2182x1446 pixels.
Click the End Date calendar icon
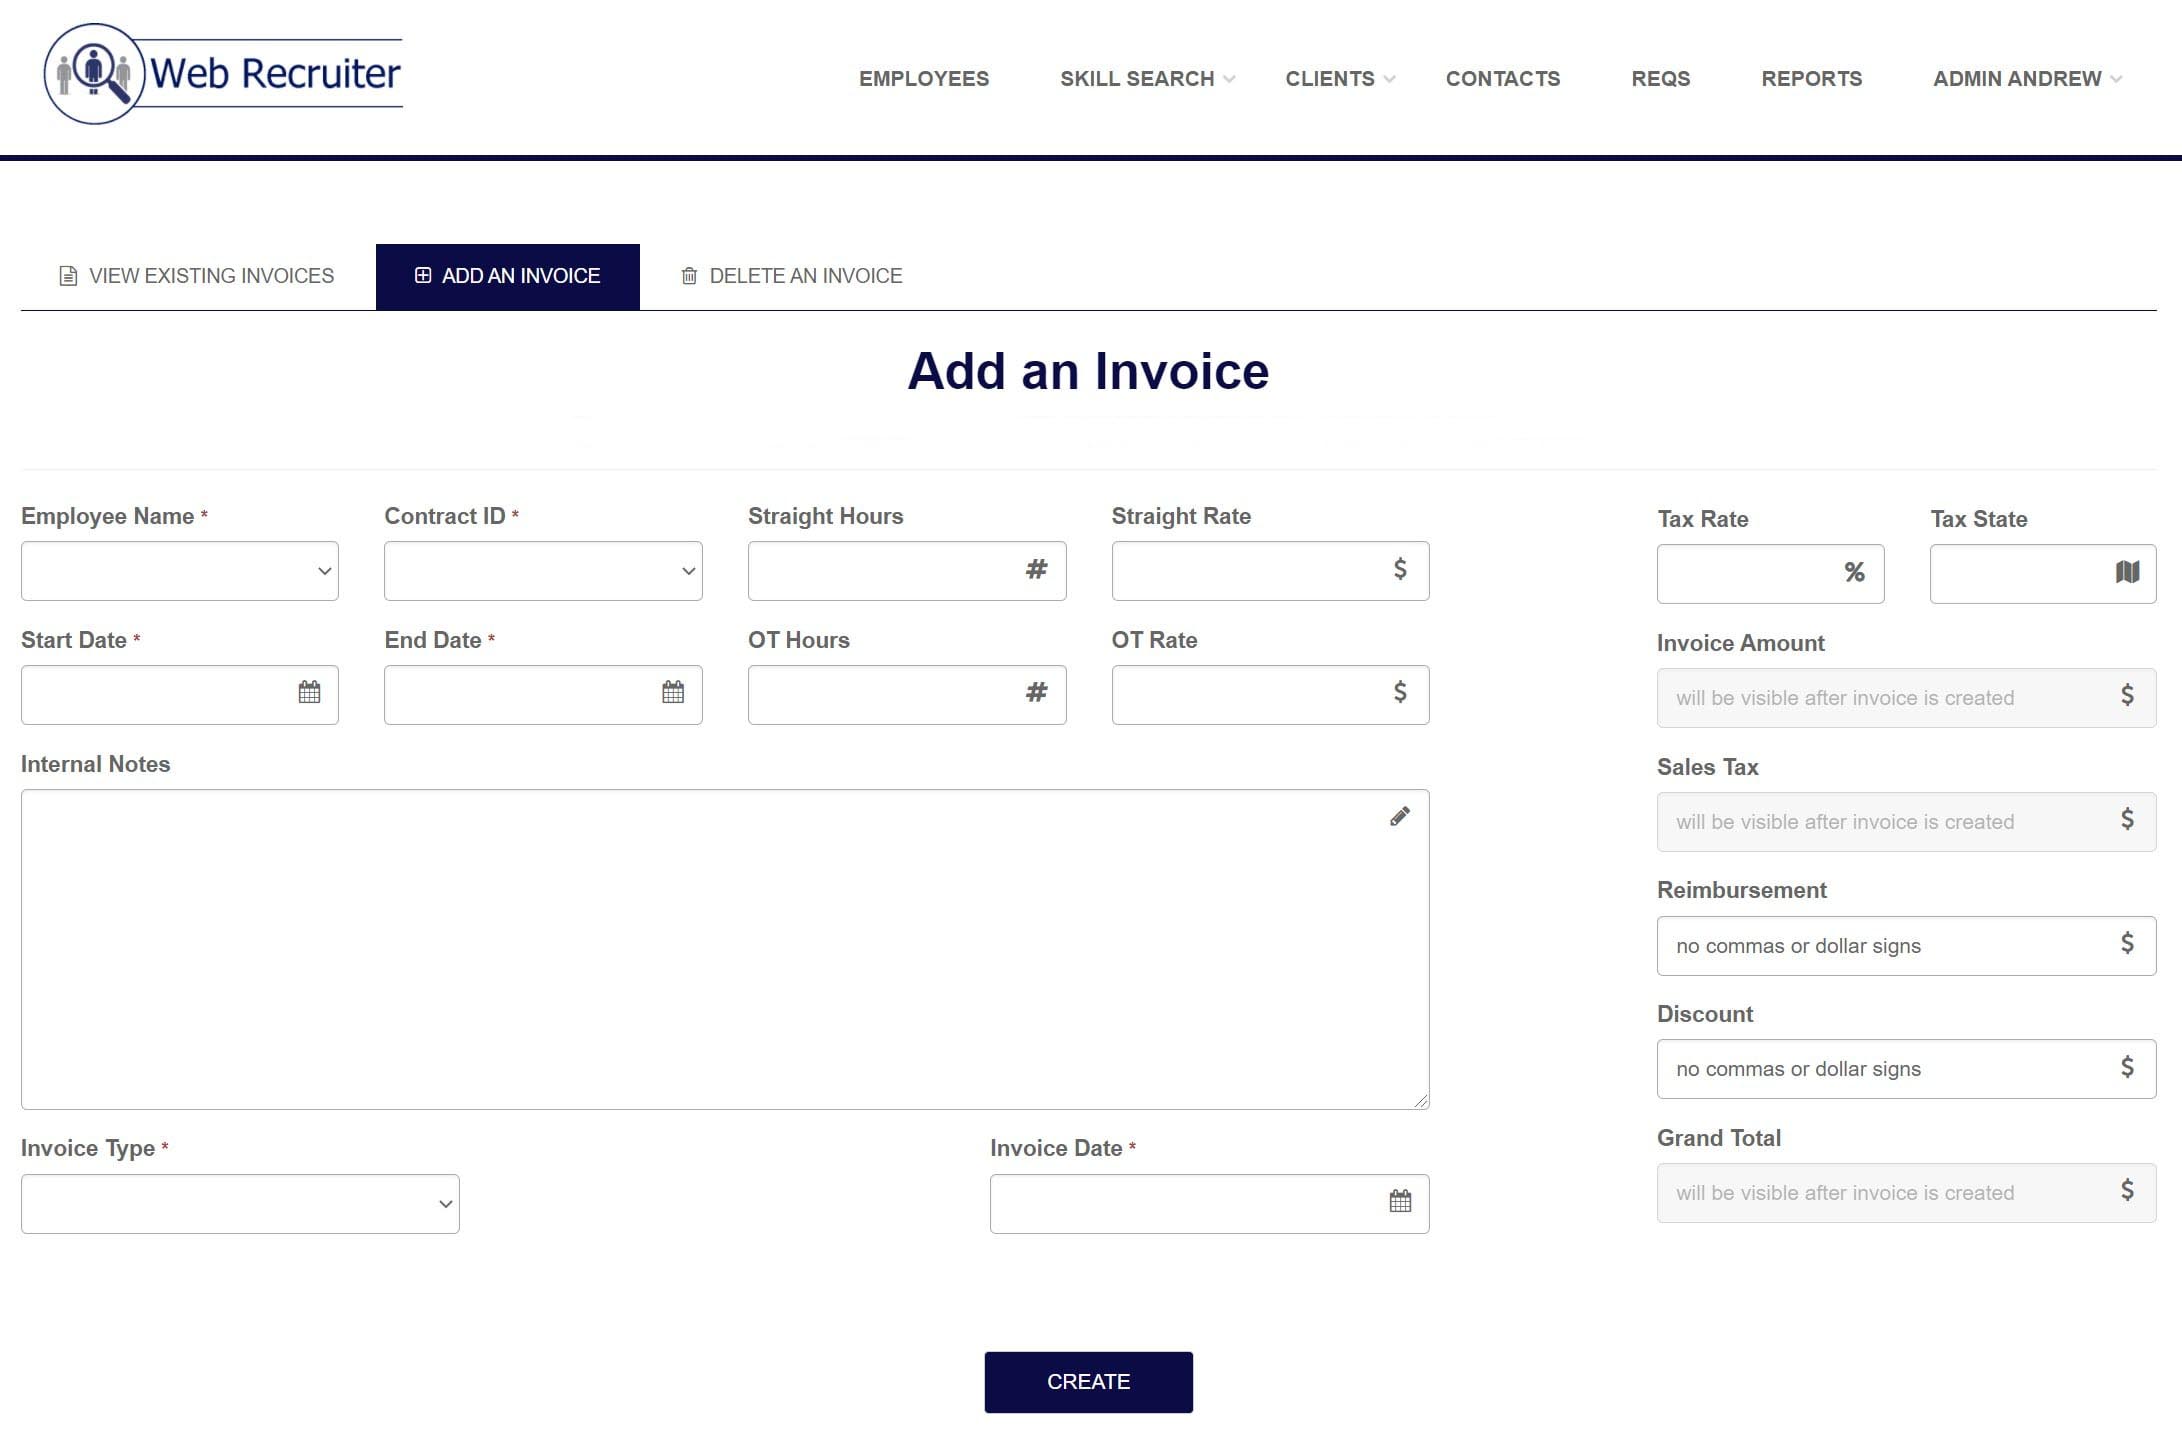(673, 692)
